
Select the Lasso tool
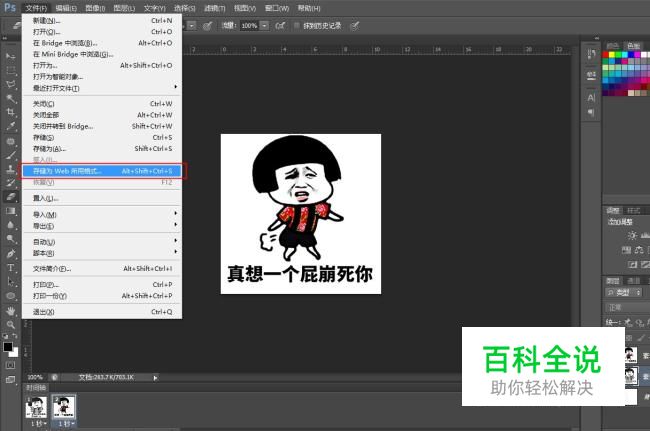(x=10, y=84)
